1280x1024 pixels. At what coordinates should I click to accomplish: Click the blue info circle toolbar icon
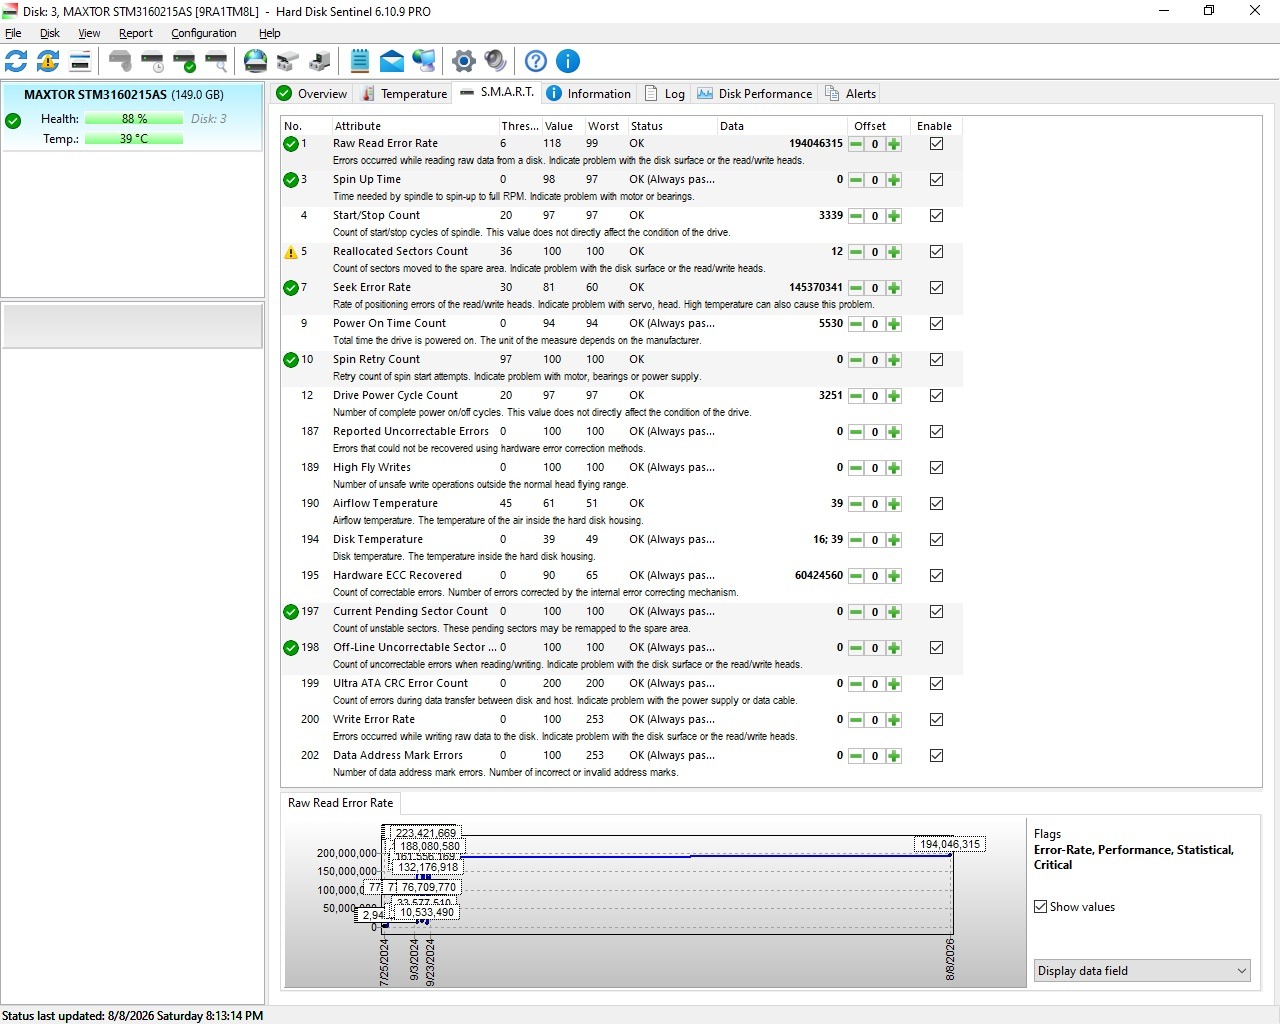point(568,61)
